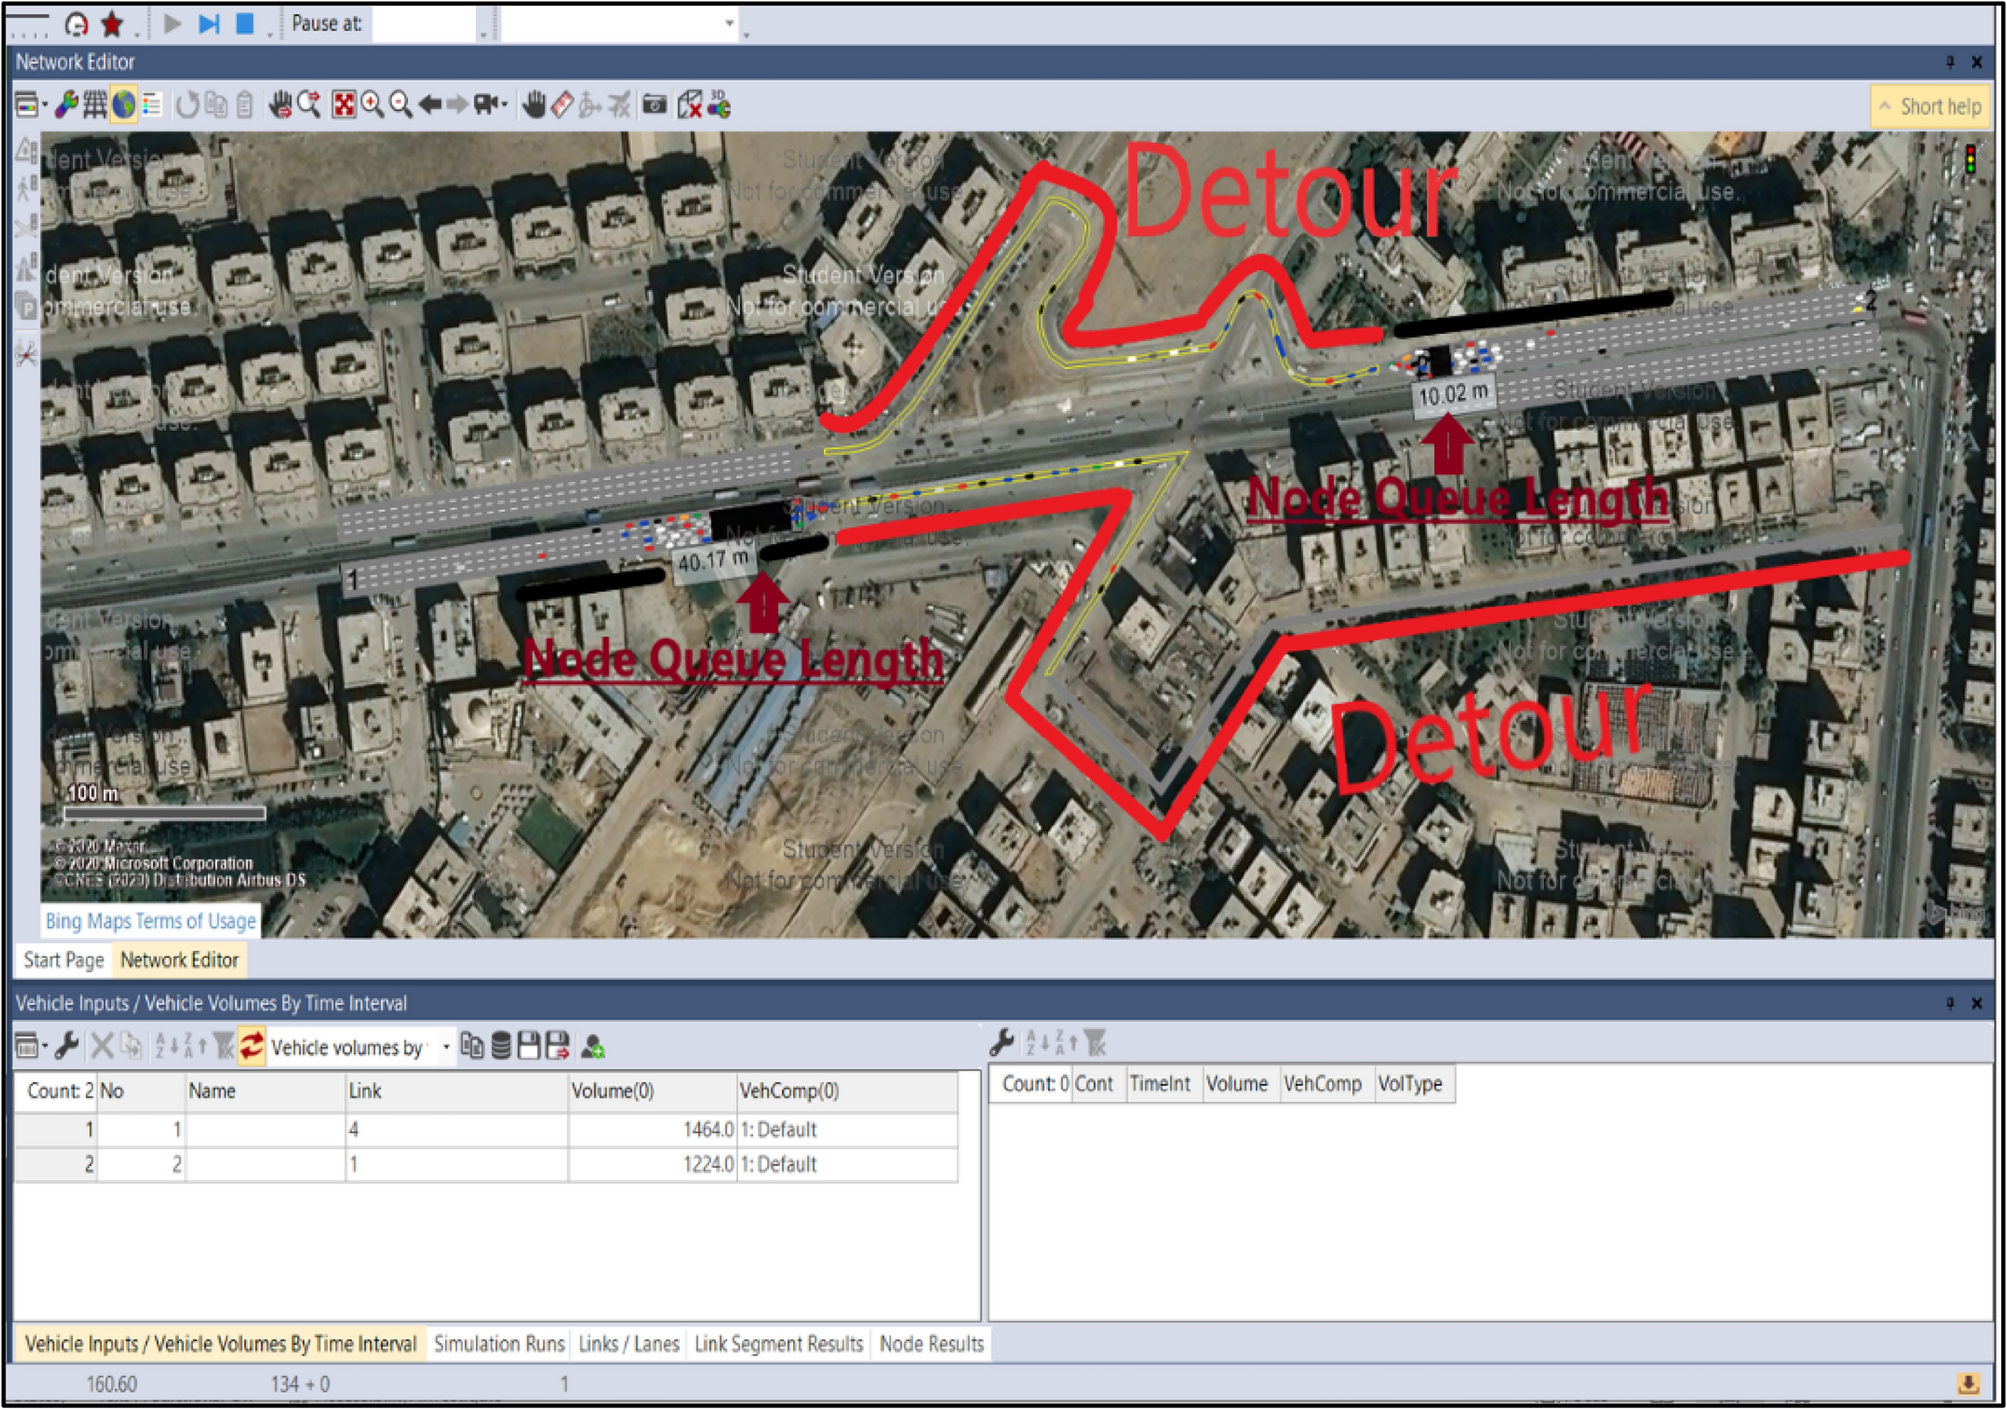Take a network screenshot with camera icon
Viewport: 2007px width, 1410px height.
pyautogui.click(x=654, y=105)
